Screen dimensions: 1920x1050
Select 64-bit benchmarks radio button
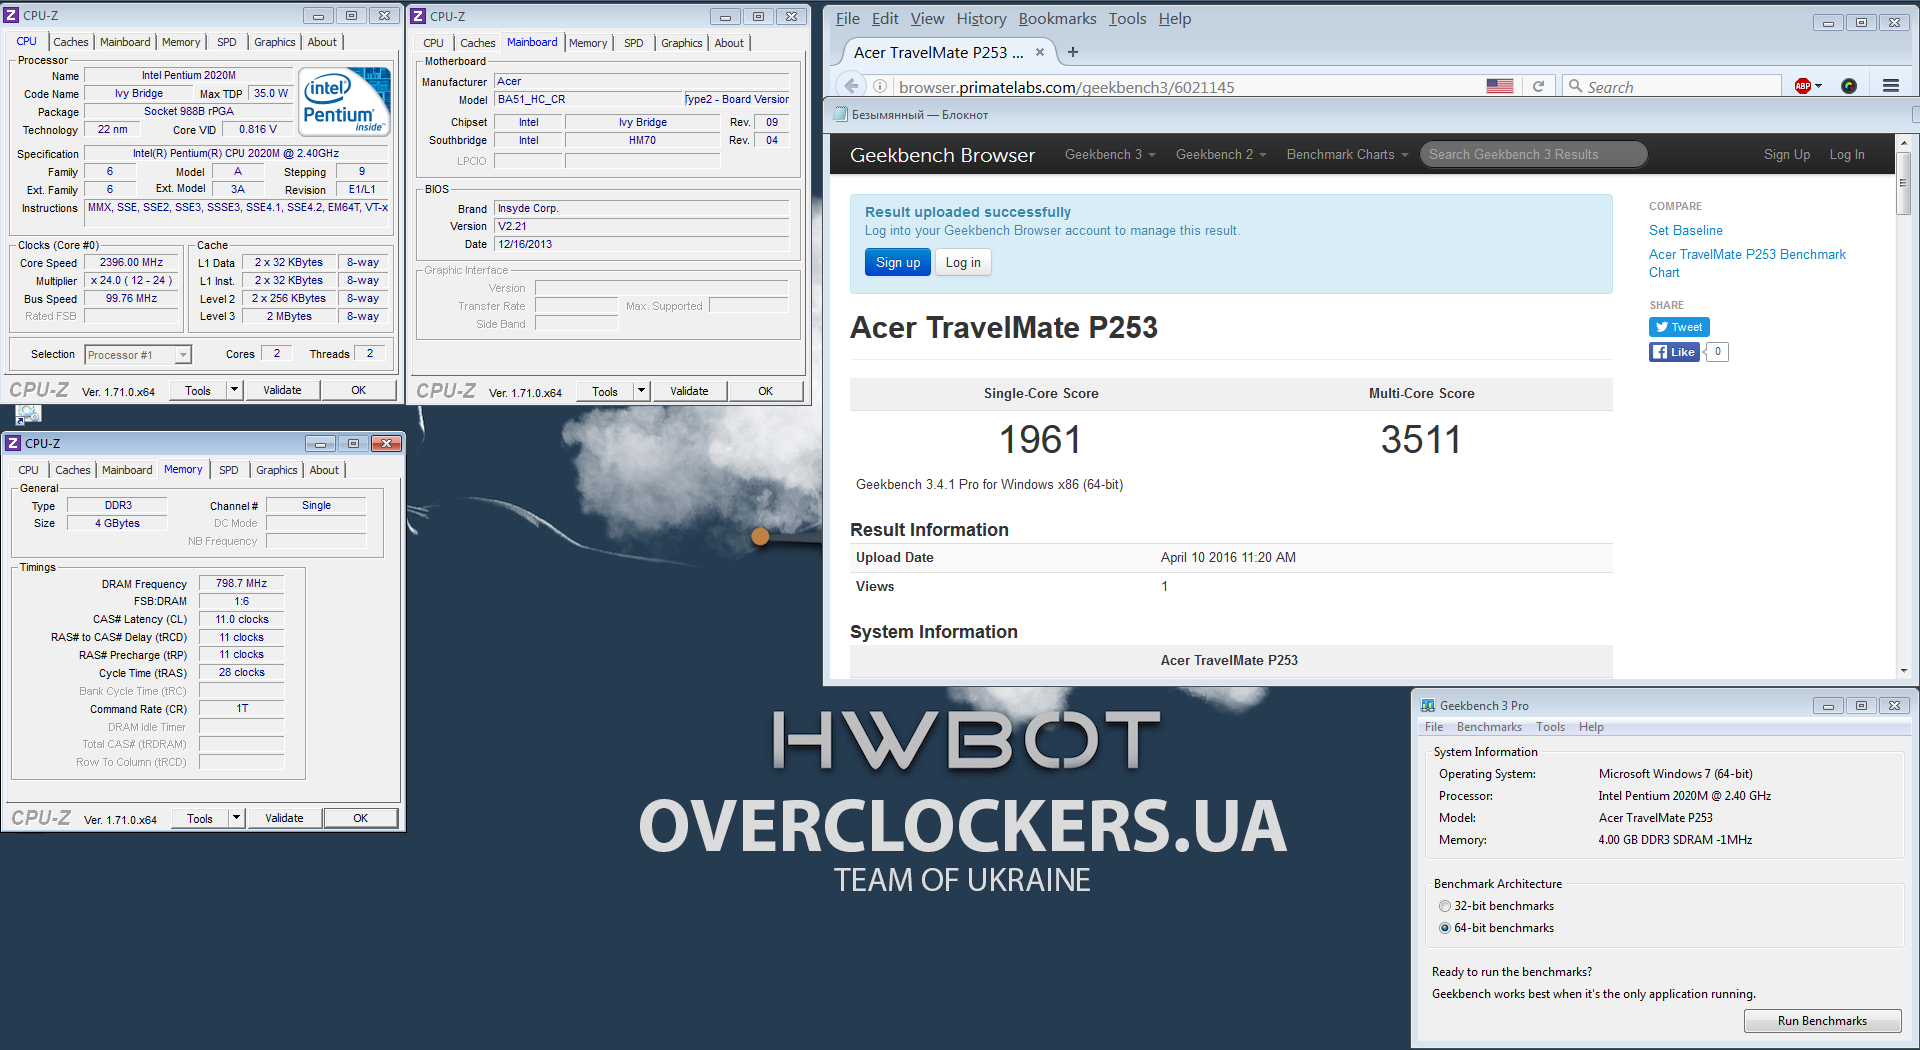(1445, 928)
